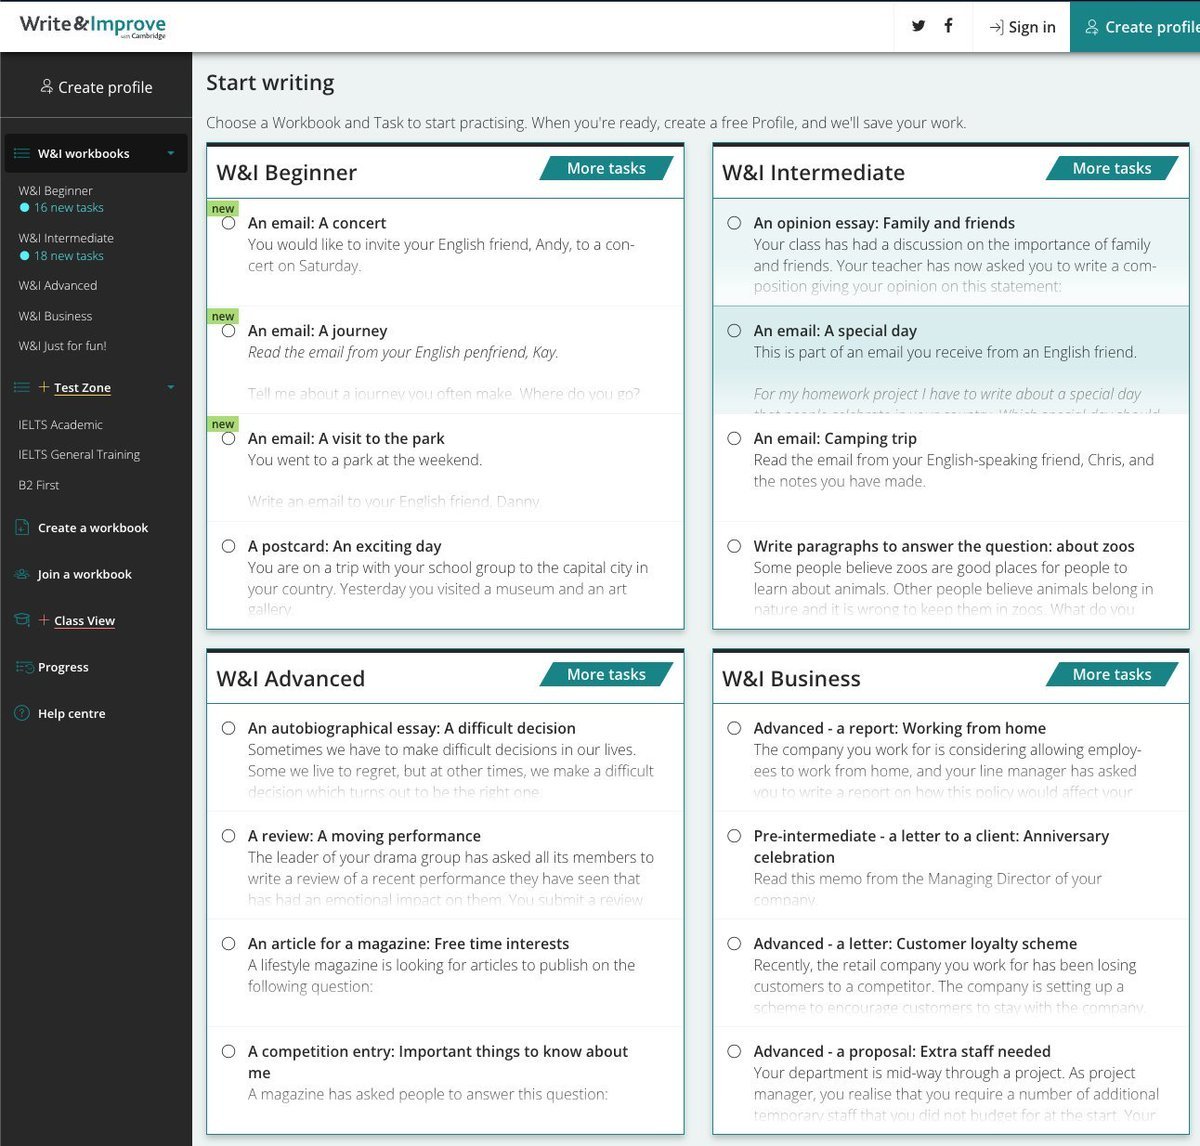Click More tasks in the W&I Business panel
1200x1146 pixels.
pos(1112,674)
